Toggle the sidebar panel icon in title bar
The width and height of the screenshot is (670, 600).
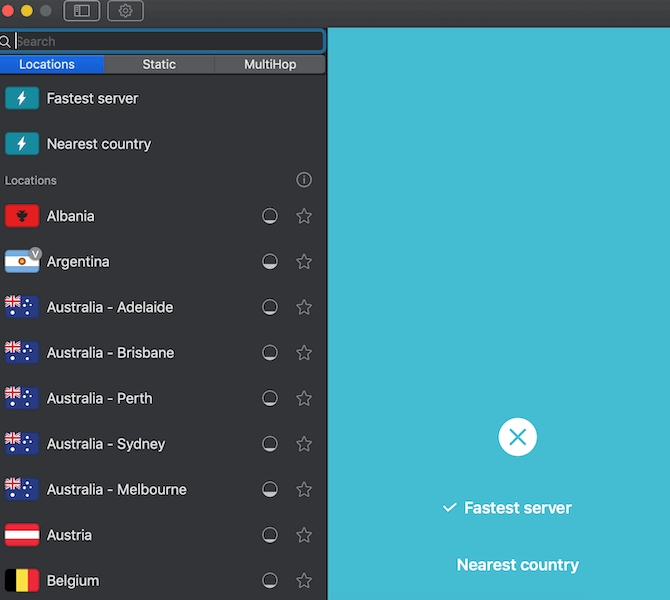tap(82, 11)
